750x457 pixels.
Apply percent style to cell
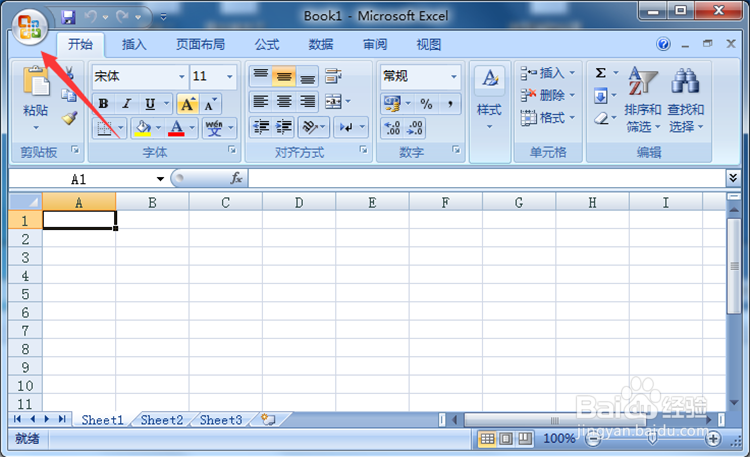[426, 104]
